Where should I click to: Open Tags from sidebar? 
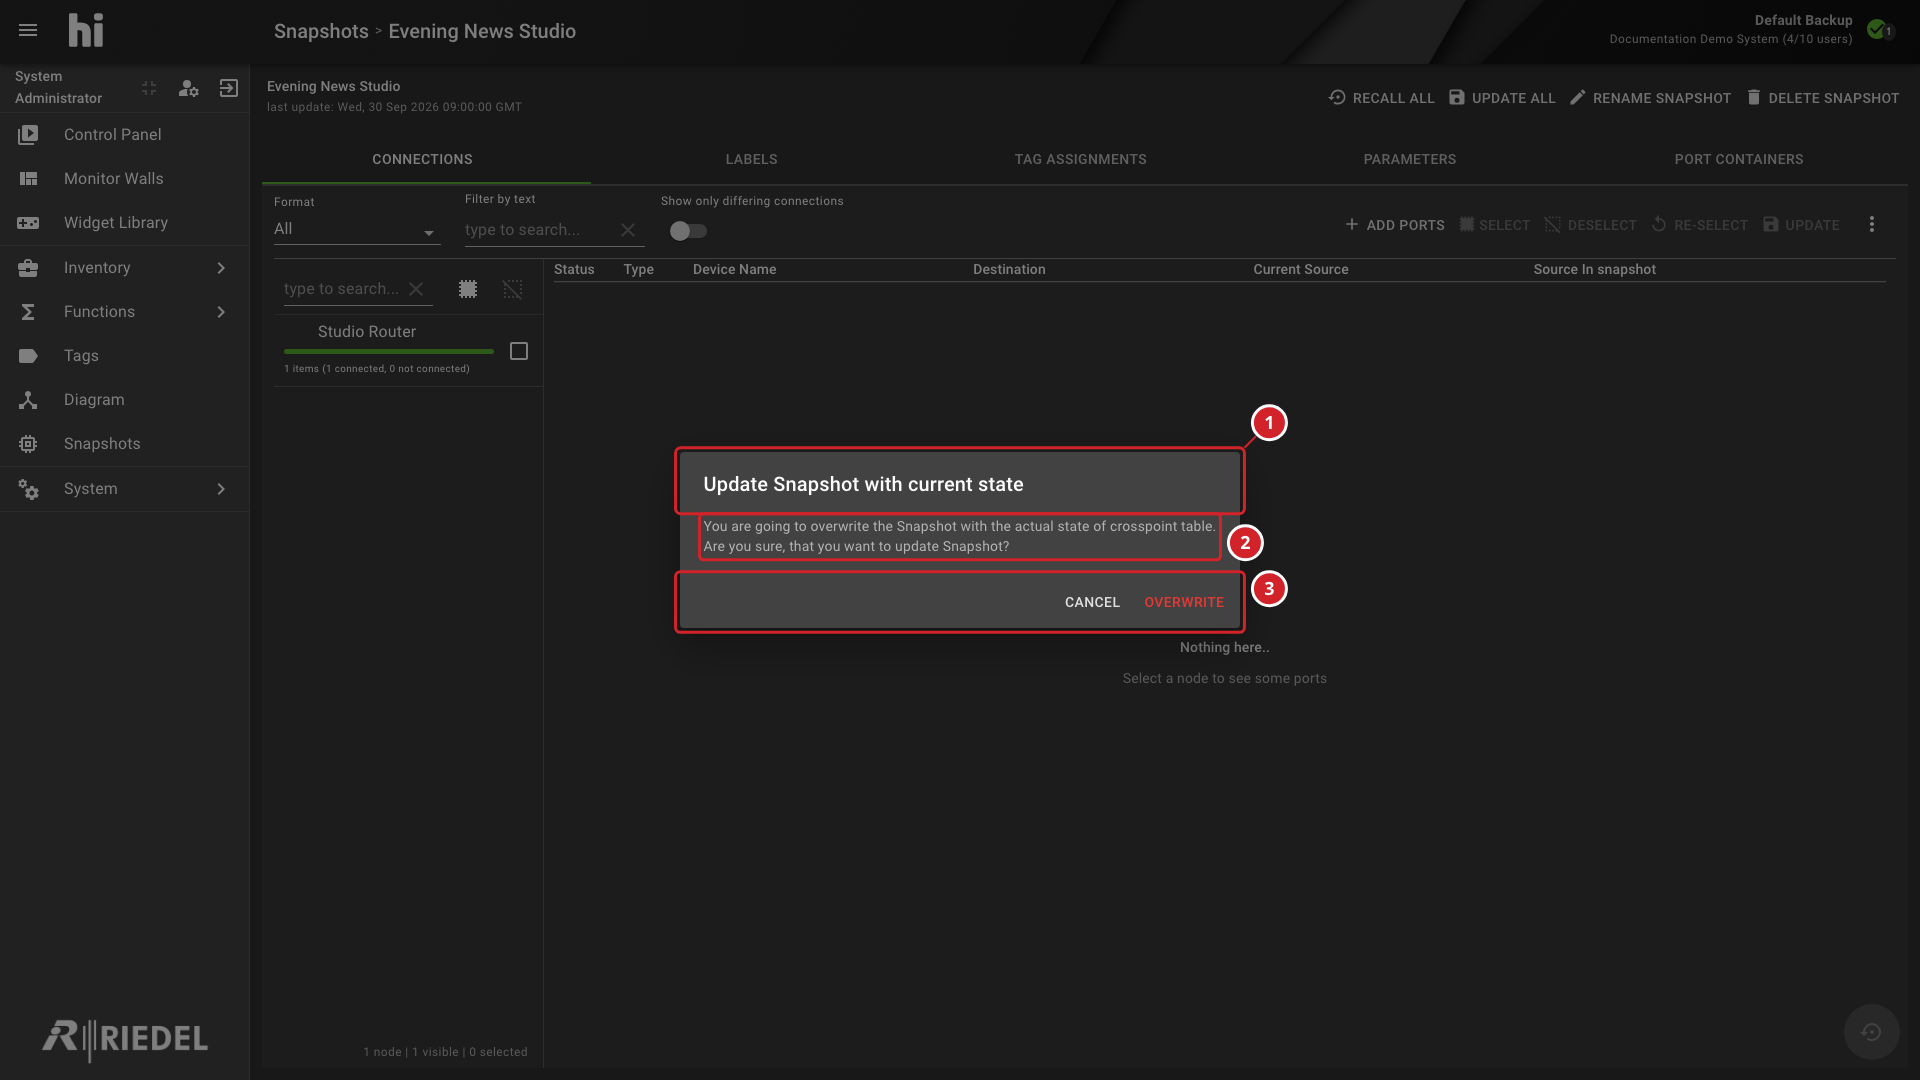pos(124,355)
